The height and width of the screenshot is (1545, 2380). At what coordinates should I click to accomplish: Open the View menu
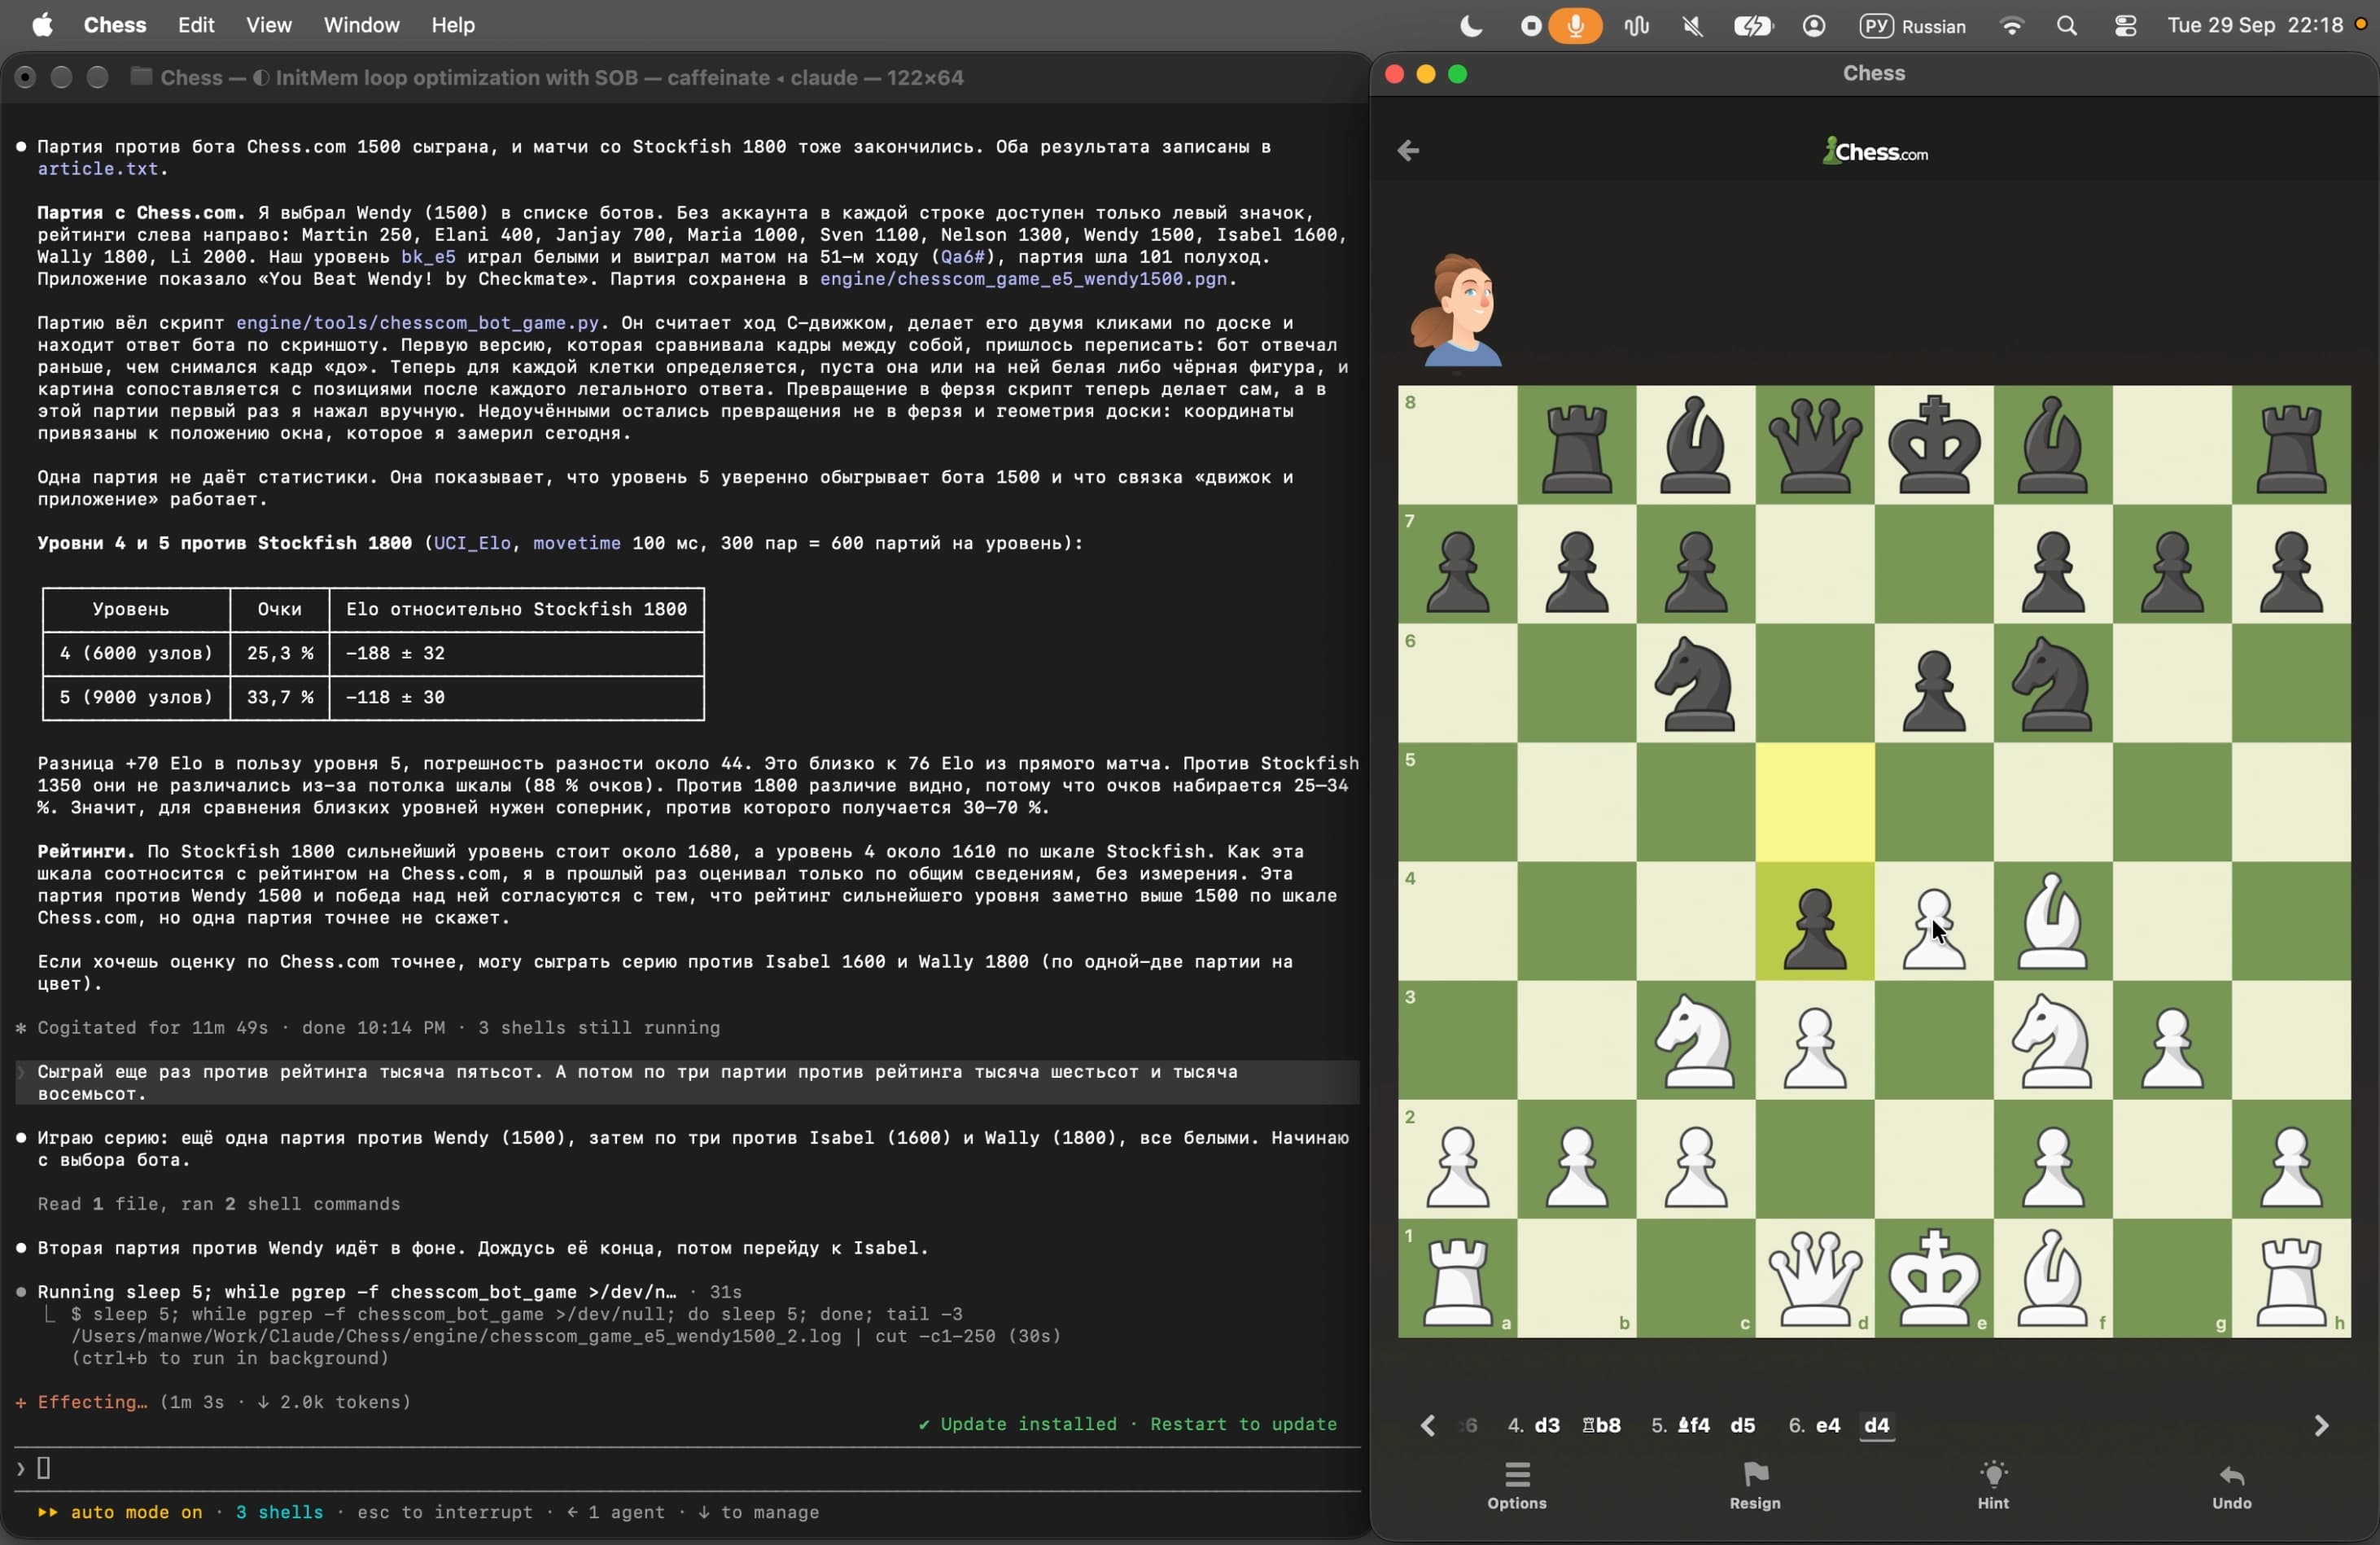[x=269, y=25]
